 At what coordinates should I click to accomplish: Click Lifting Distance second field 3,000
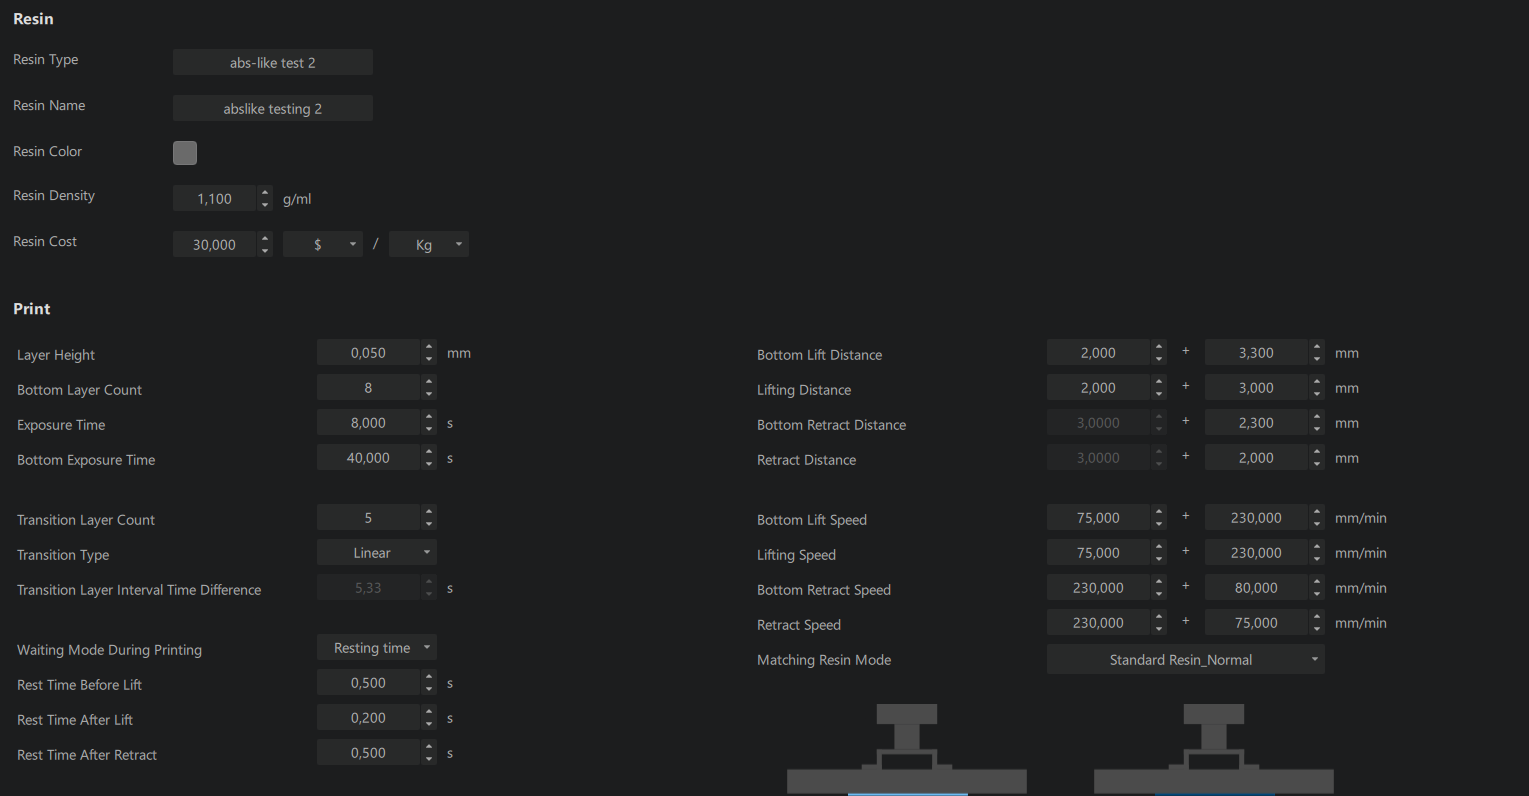point(1256,387)
